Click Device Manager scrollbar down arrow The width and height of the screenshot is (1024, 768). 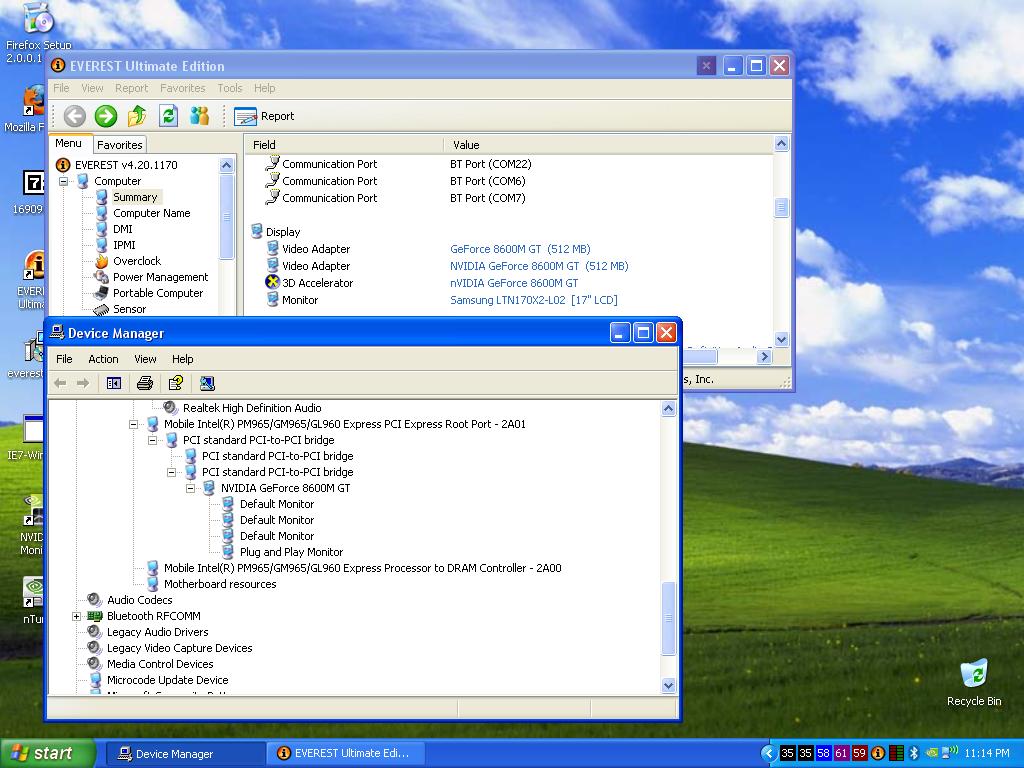click(668, 685)
